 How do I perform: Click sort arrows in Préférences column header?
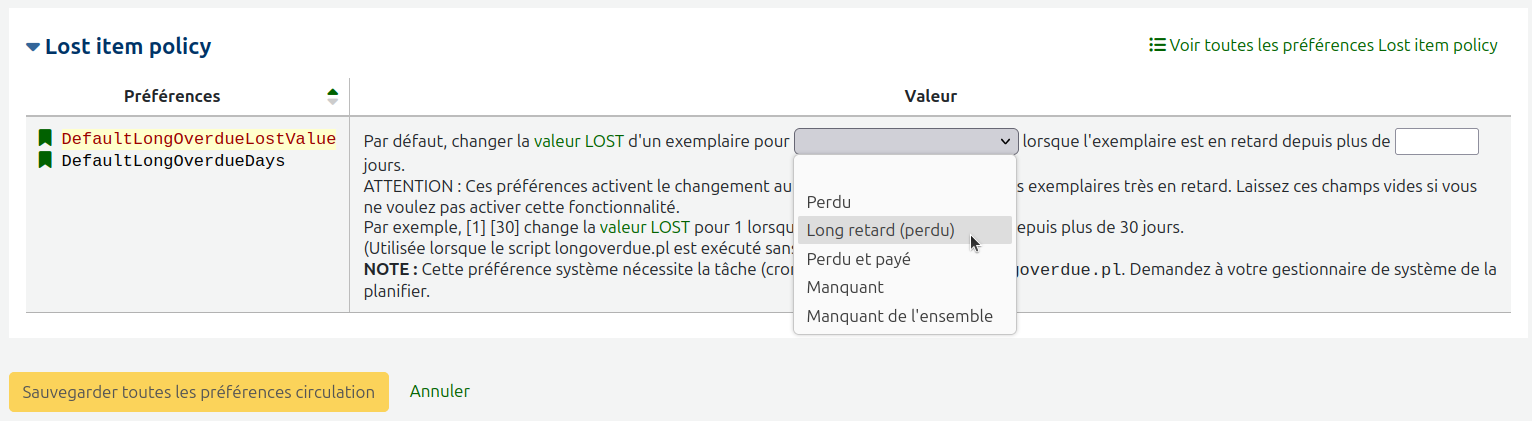click(x=333, y=97)
